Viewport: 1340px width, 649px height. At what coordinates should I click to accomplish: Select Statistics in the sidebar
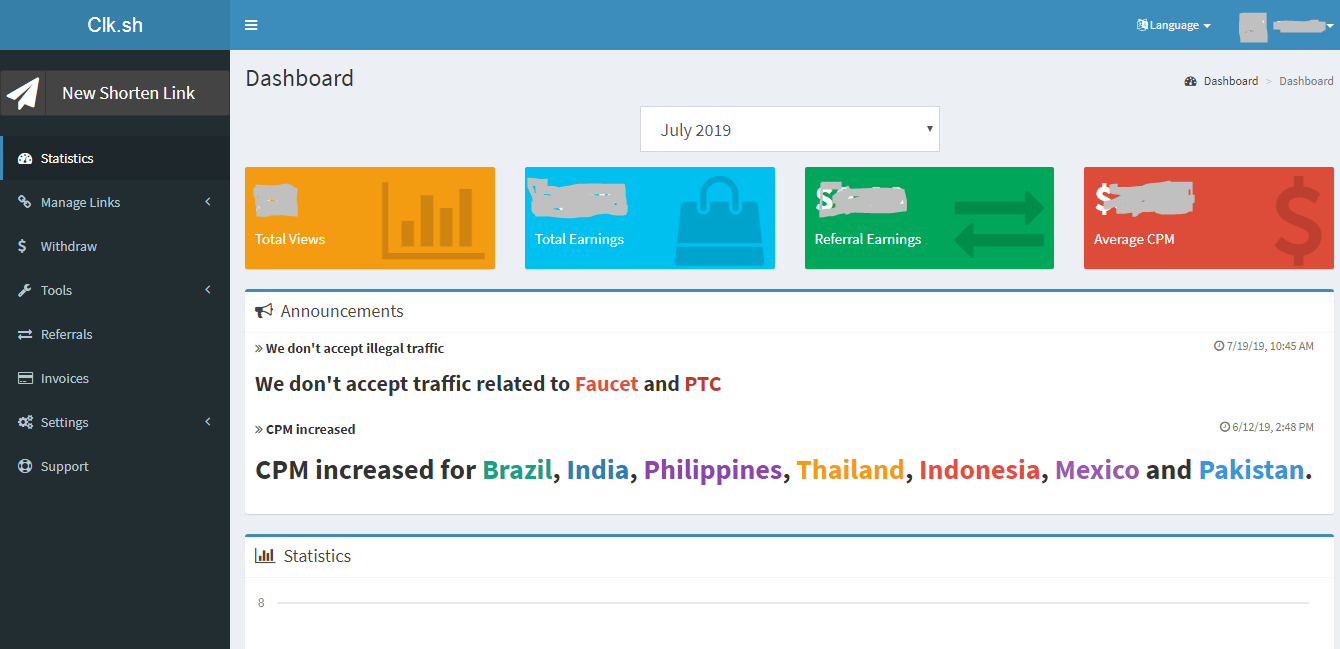point(115,158)
